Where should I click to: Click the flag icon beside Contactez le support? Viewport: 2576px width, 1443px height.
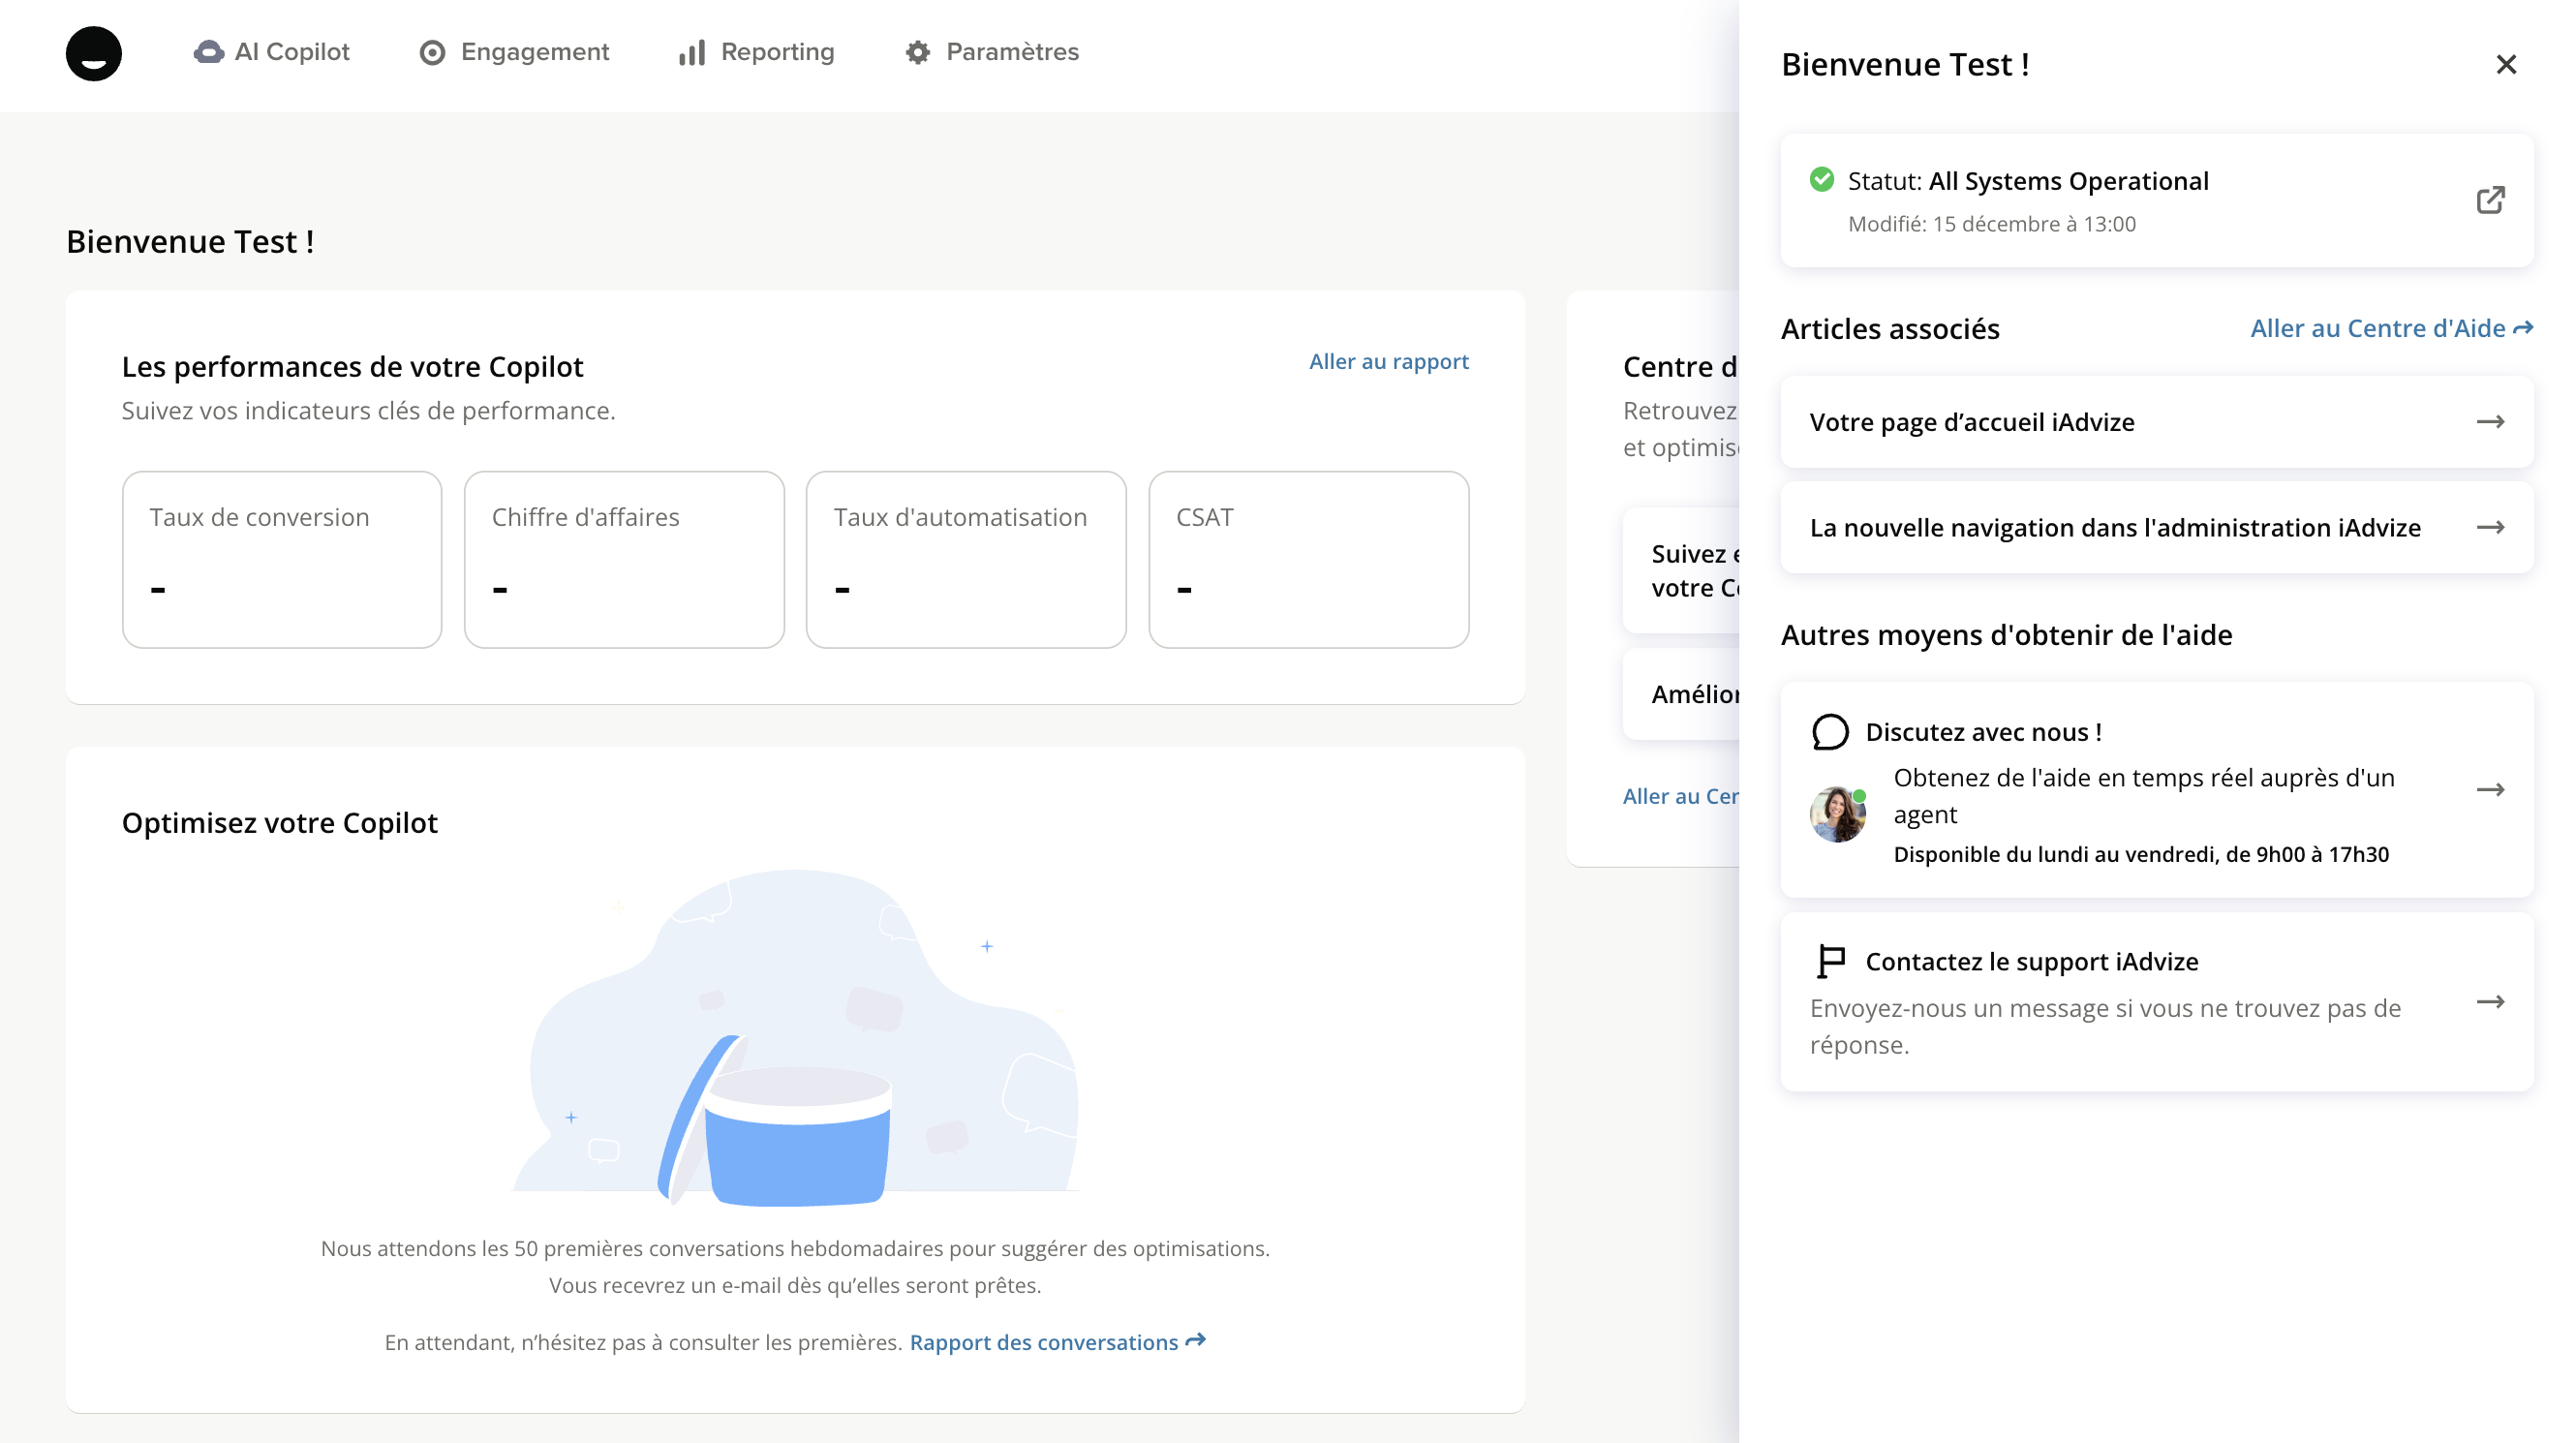pyautogui.click(x=1830, y=961)
